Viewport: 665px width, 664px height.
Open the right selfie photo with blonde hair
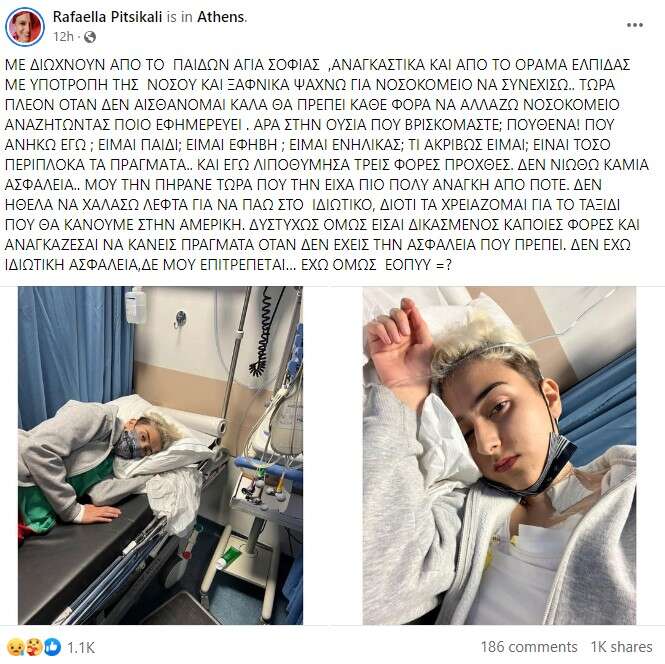pyautogui.click(x=499, y=455)
